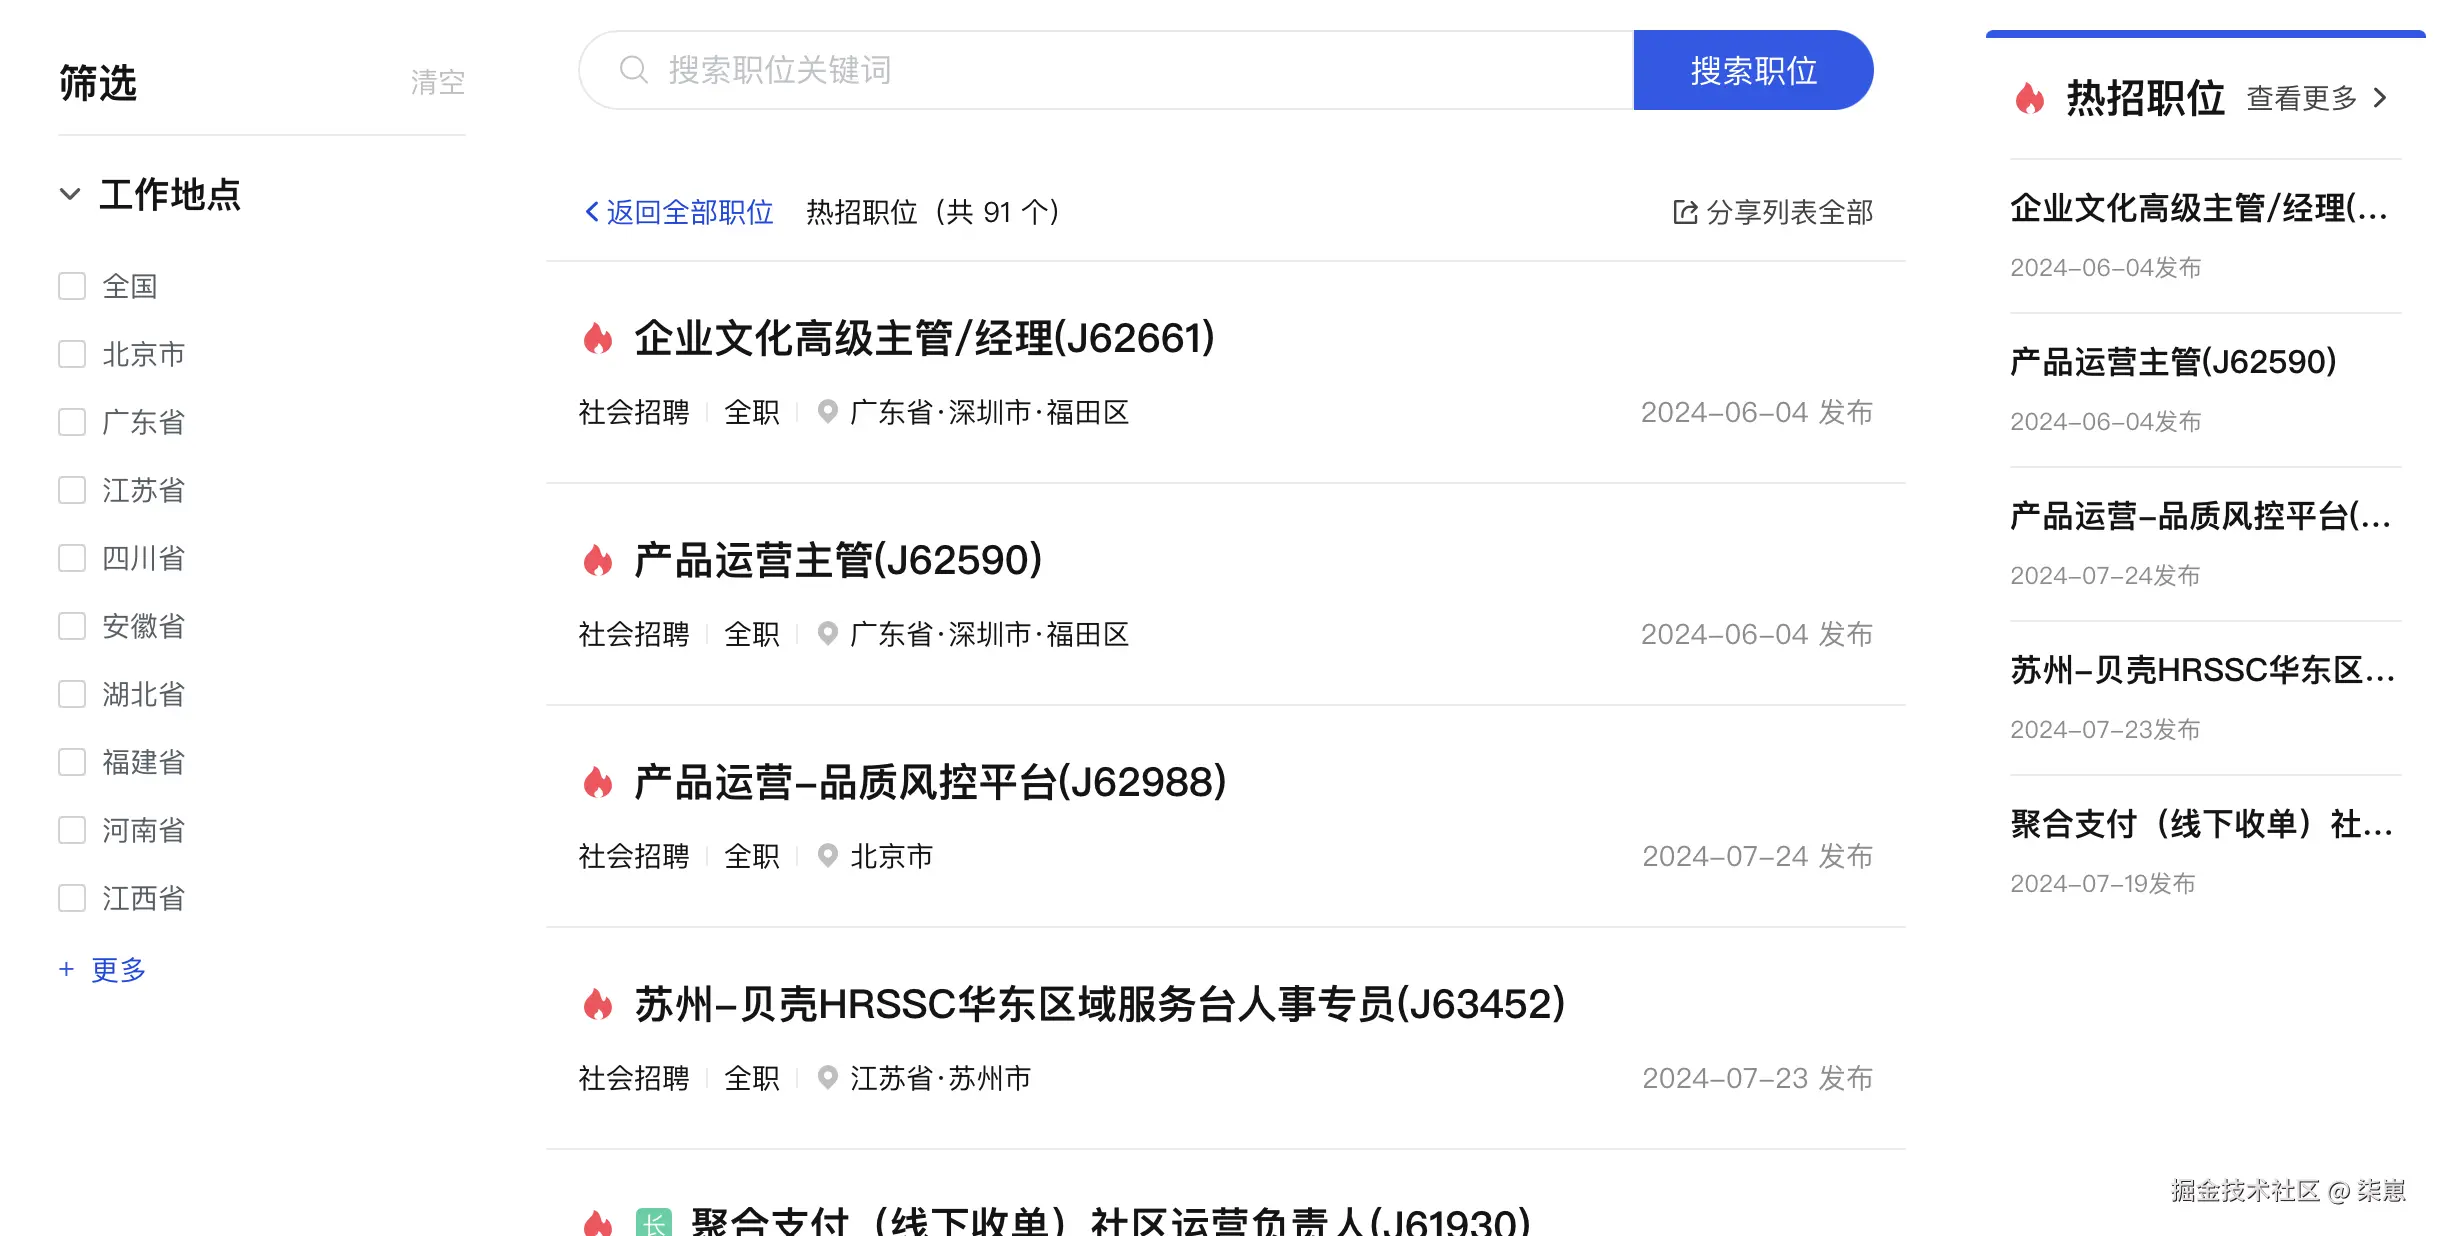
Task: Click location pin icon next to 北京市 job
Action: pos(827,856)
